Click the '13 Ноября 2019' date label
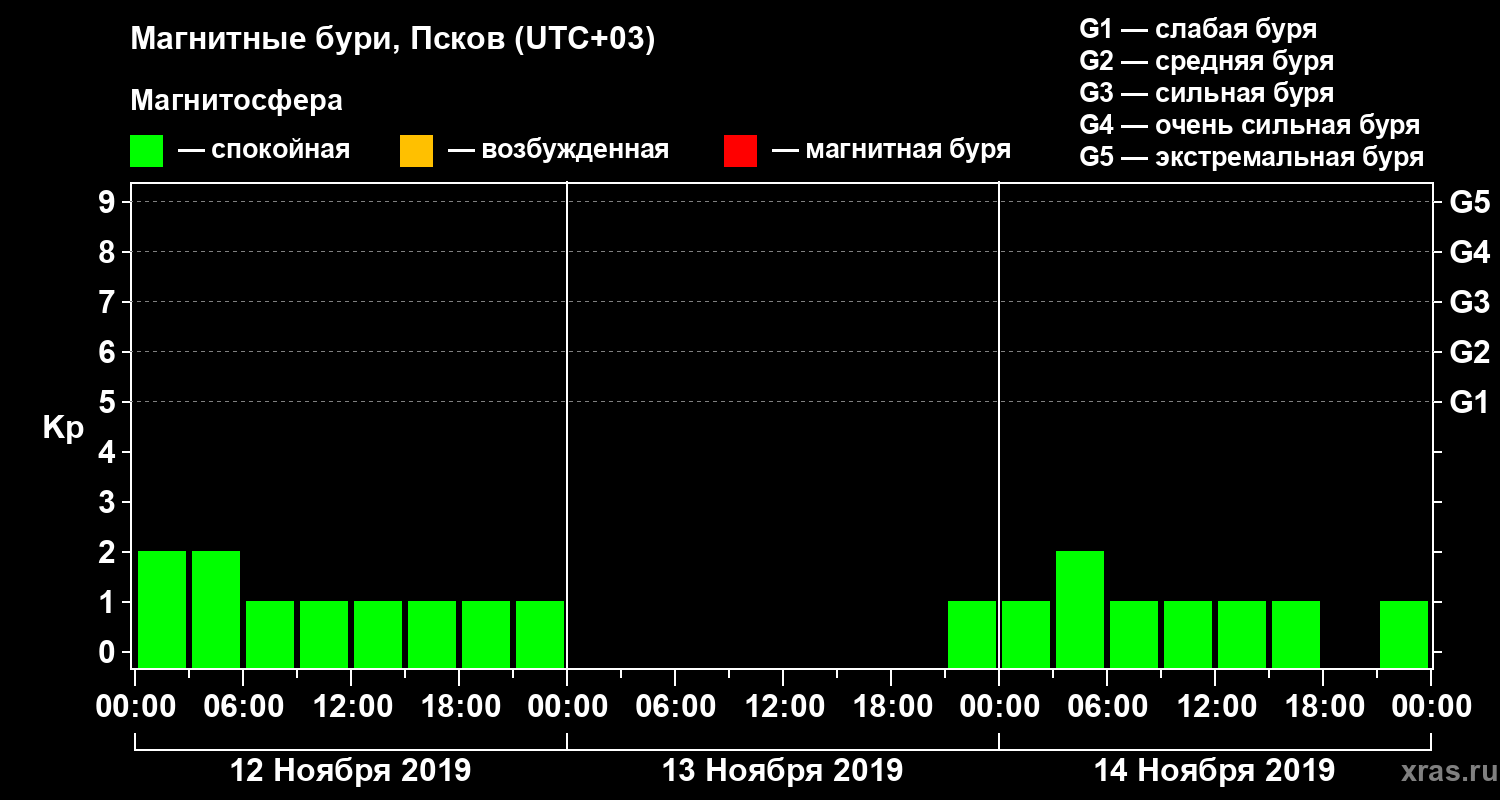This screenshot has width=1500, height=800. point(782,771)
